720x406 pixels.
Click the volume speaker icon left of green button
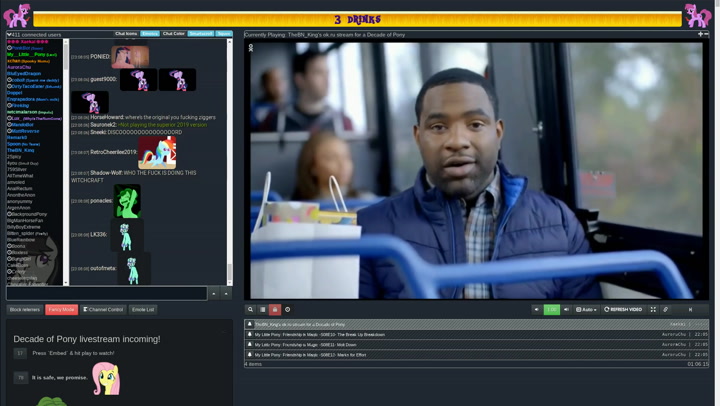coord(537,310)
